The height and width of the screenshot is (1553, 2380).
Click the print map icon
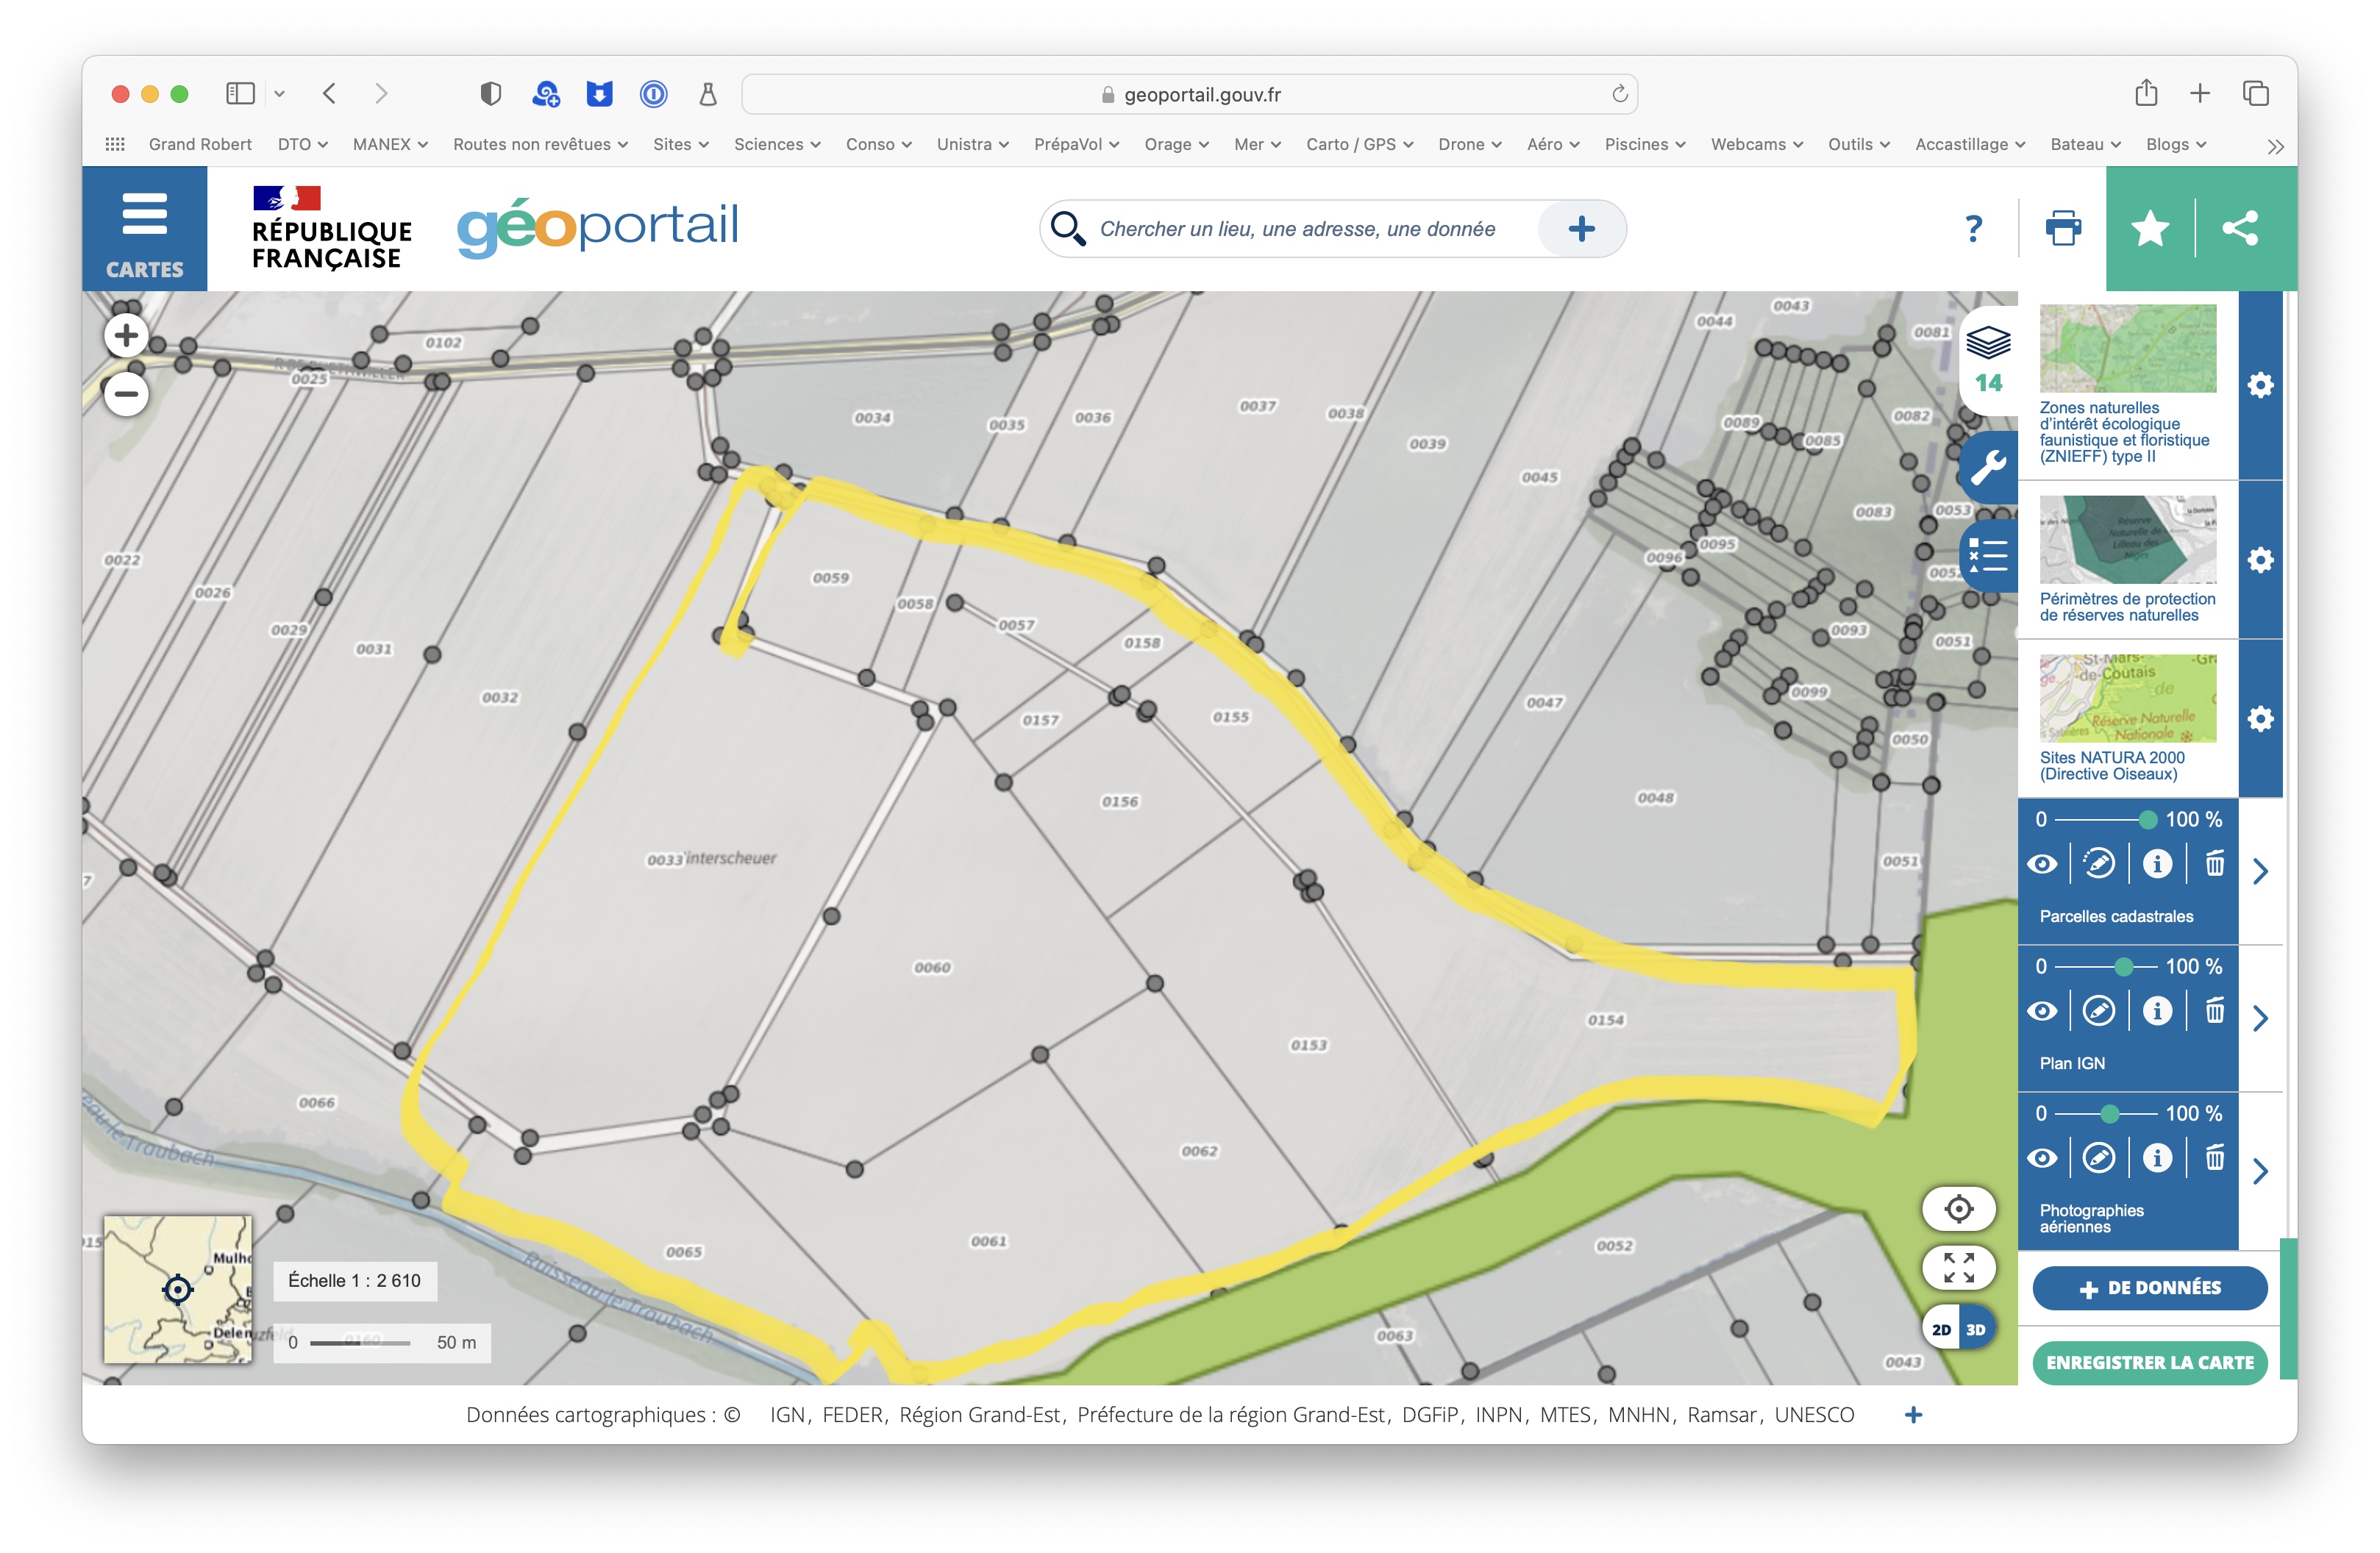pos(2063,228)
